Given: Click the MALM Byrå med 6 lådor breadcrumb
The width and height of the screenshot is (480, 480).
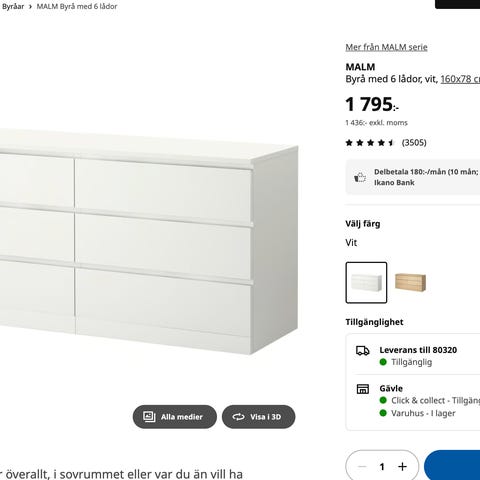Looking at the screenshot, I should pos(77,6).
